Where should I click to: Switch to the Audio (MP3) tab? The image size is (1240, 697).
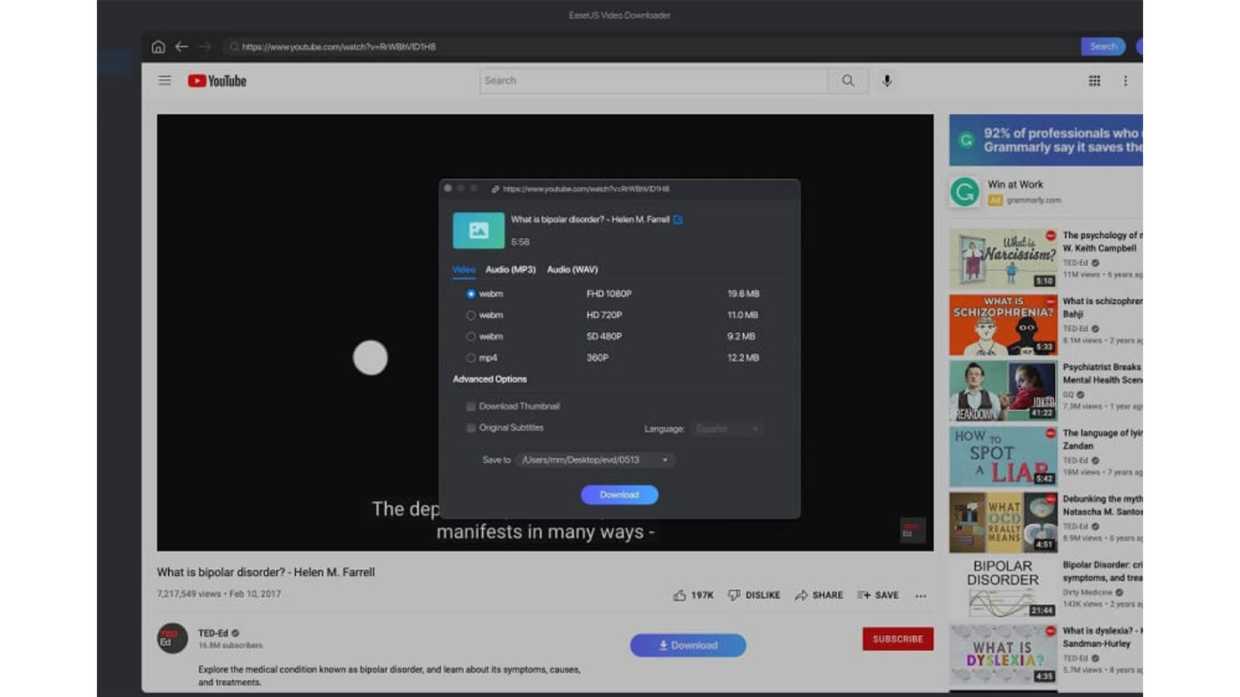pyautogui.click(x=511, y=269)
